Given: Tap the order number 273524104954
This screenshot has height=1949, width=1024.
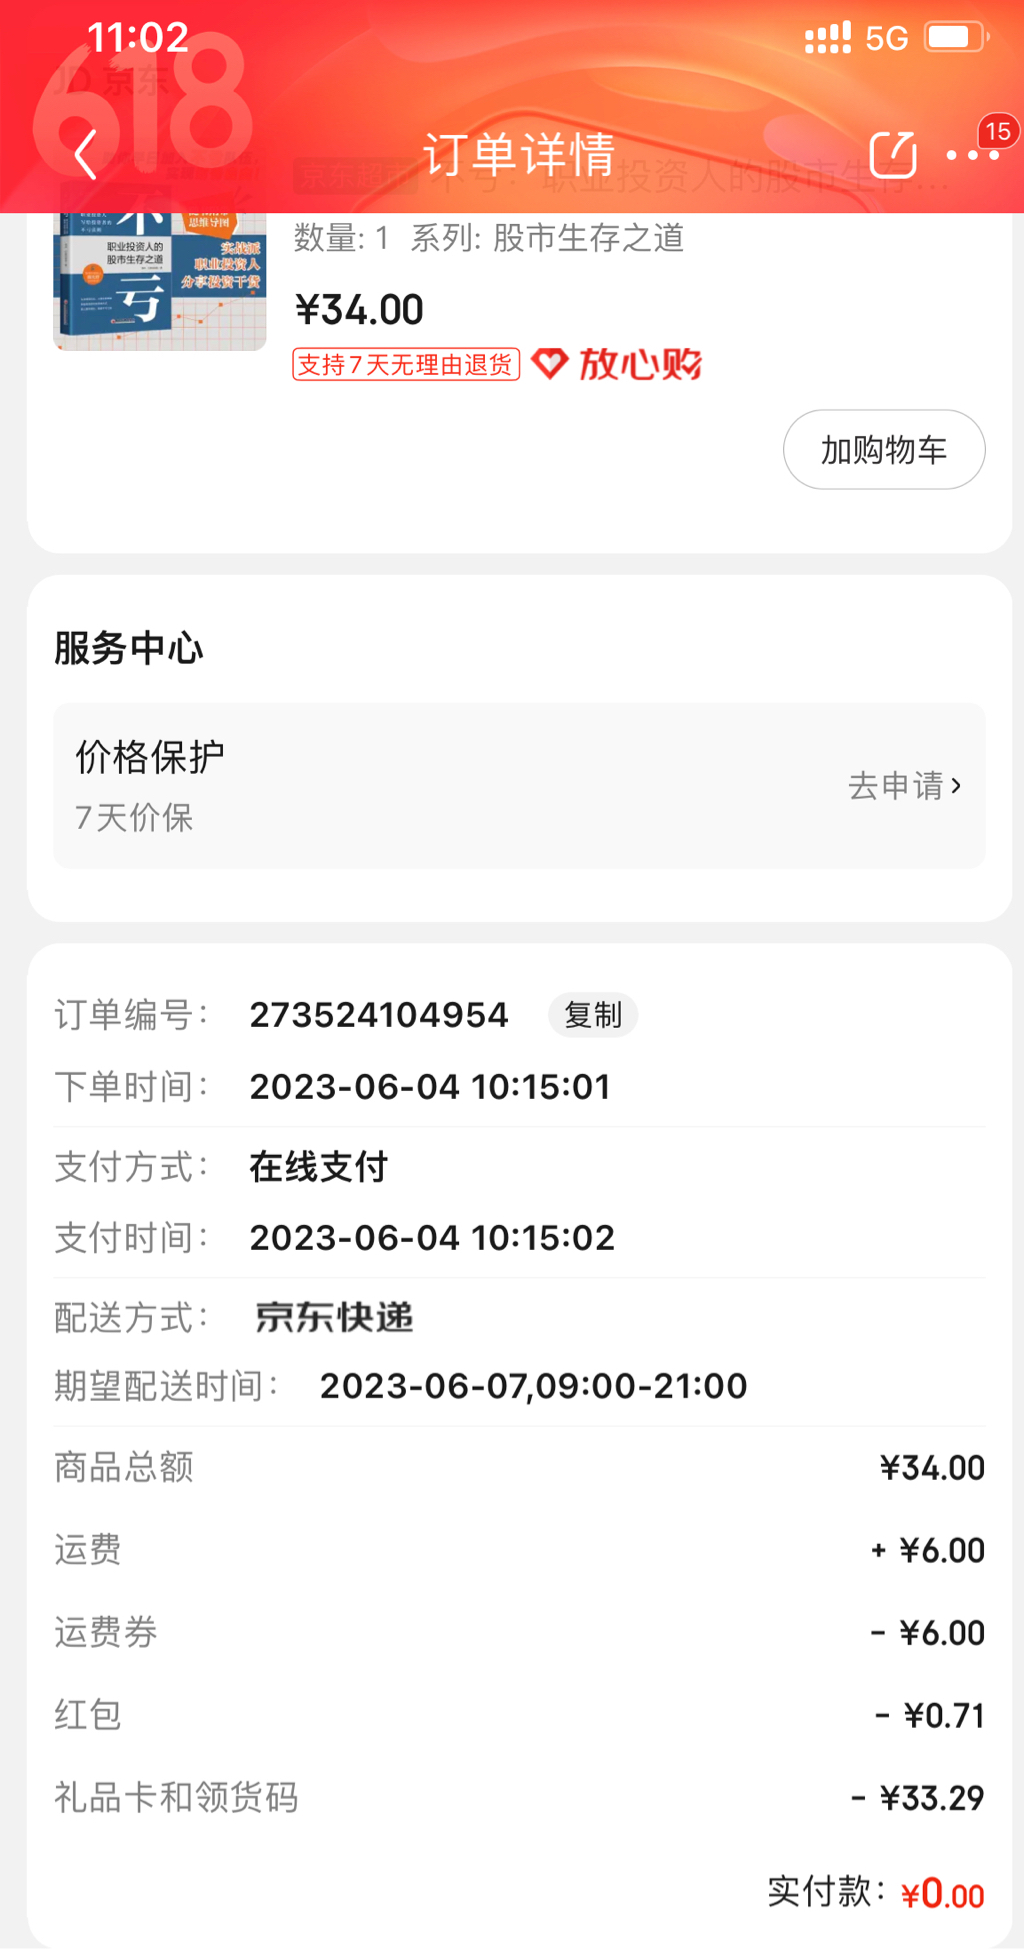Looking at the screenshot, I should (x=379, y=1015).
